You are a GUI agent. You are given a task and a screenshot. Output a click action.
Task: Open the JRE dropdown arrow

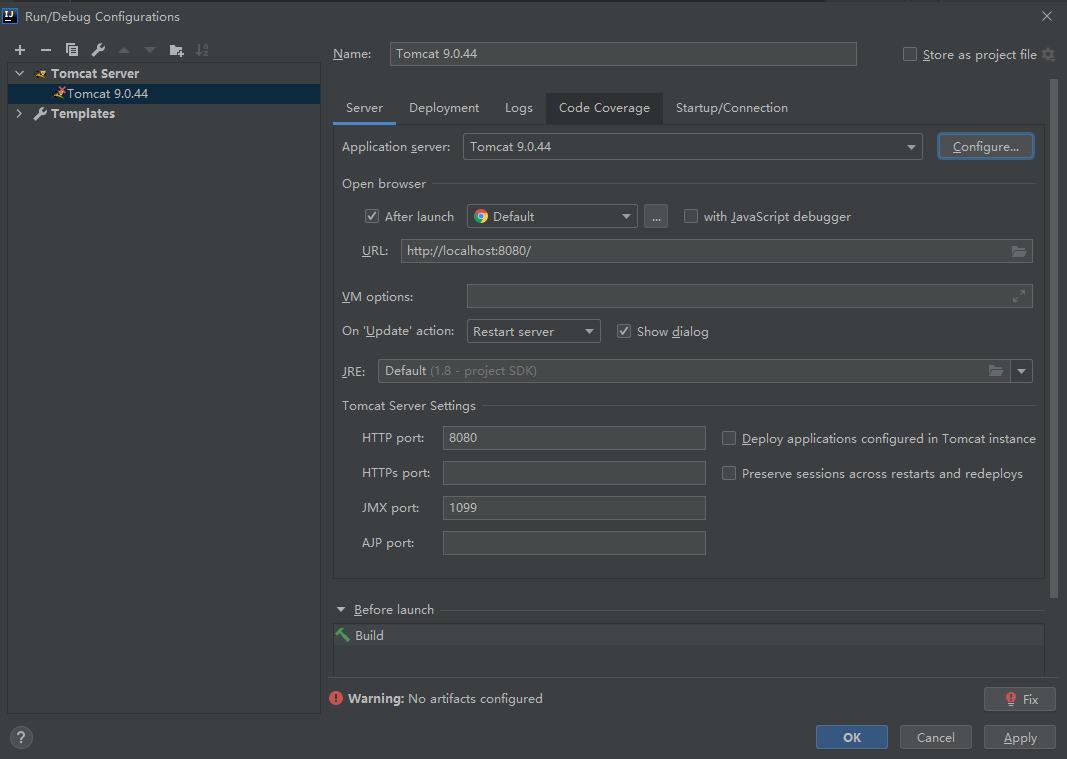[1021, 371]
